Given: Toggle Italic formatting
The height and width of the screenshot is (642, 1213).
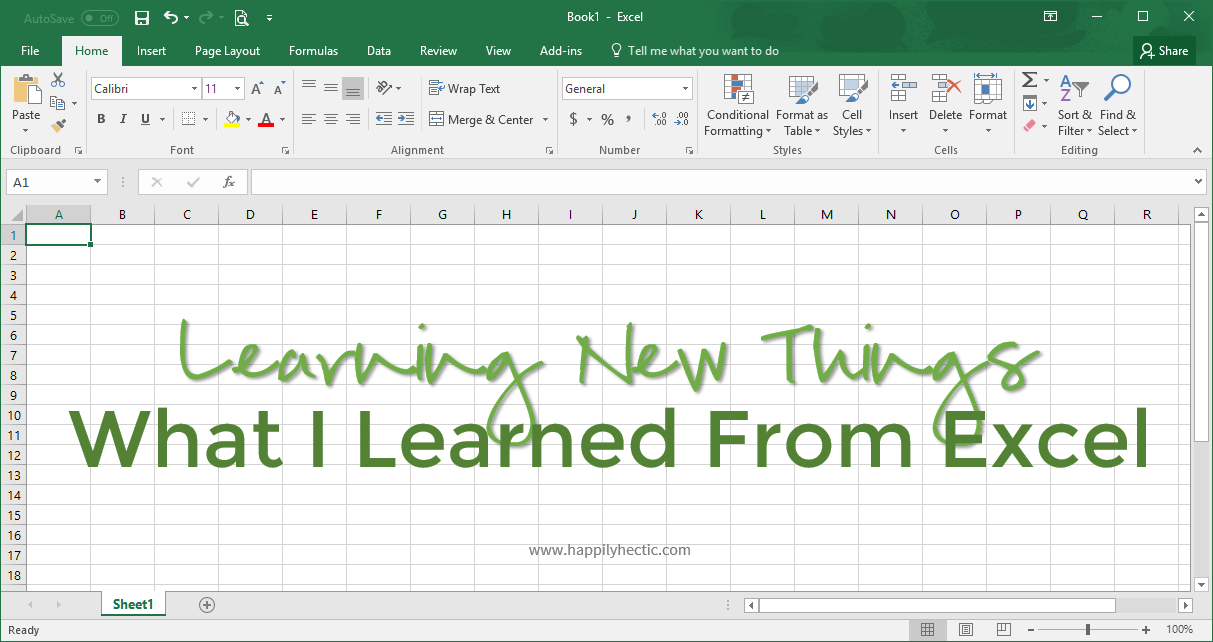Looking at the screenshot, I should (x=123, y=119).
